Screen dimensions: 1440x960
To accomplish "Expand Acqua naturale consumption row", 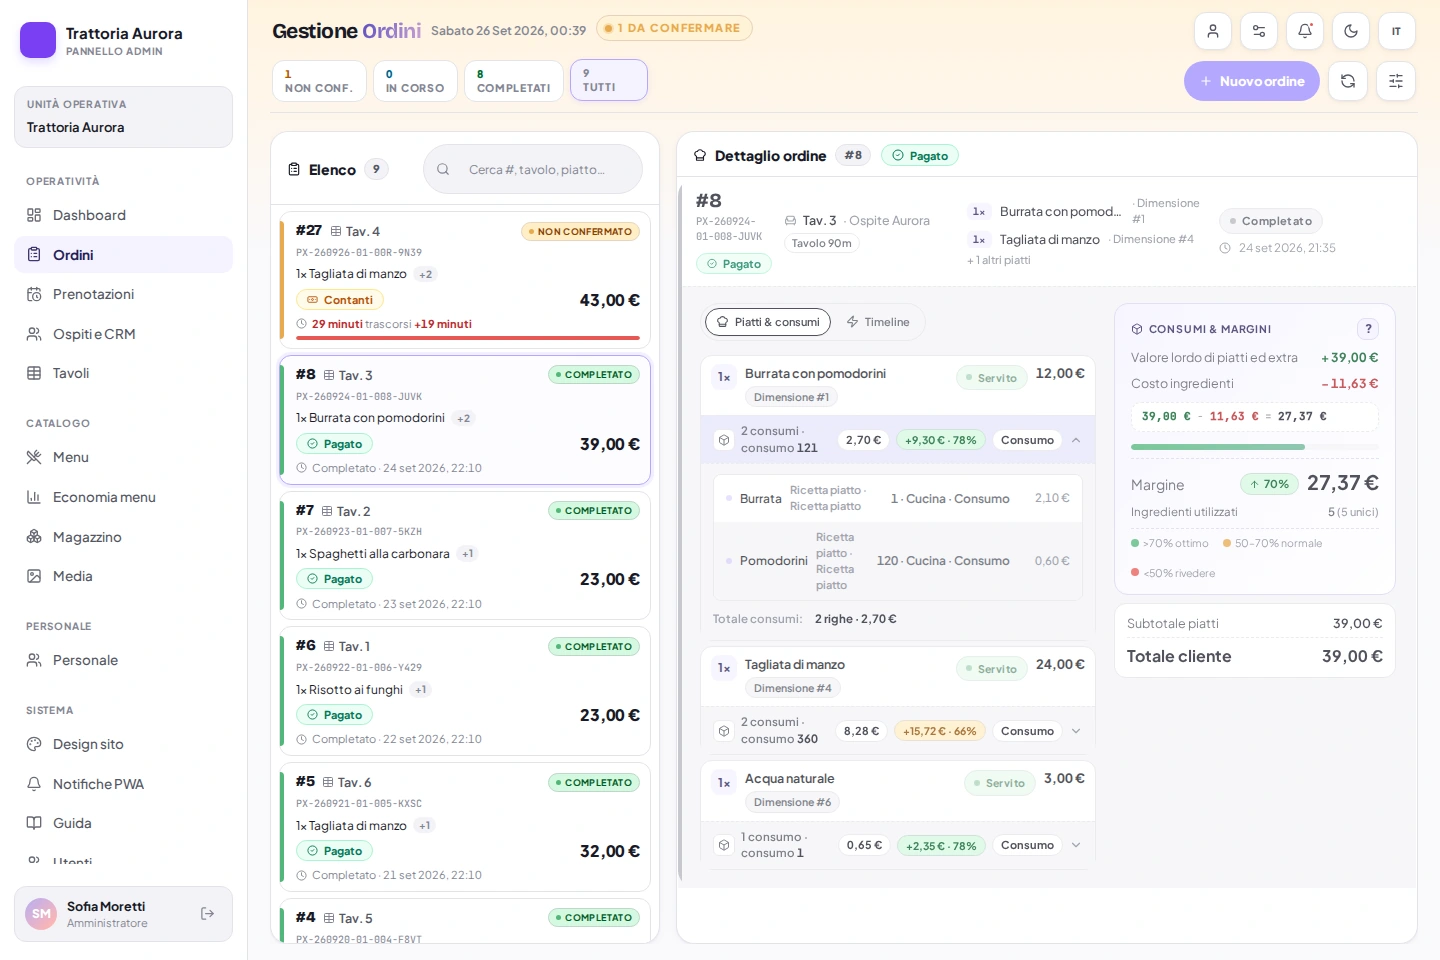I will pyautogui.click(x=1076, y=845).
